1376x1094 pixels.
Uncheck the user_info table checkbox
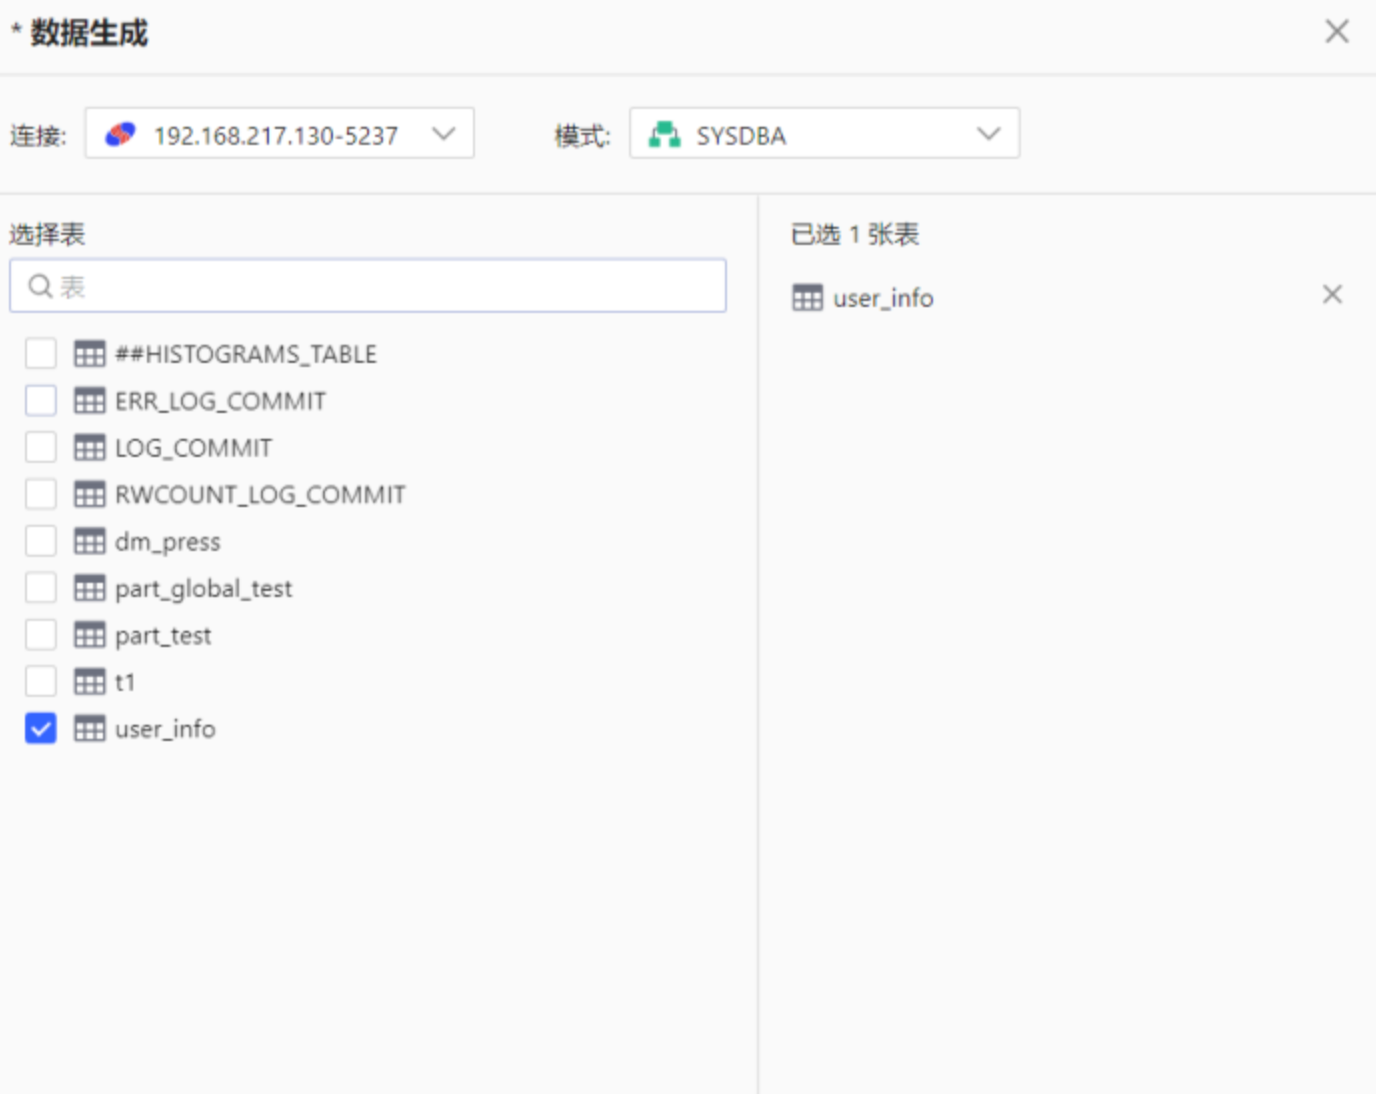point(41,729)
